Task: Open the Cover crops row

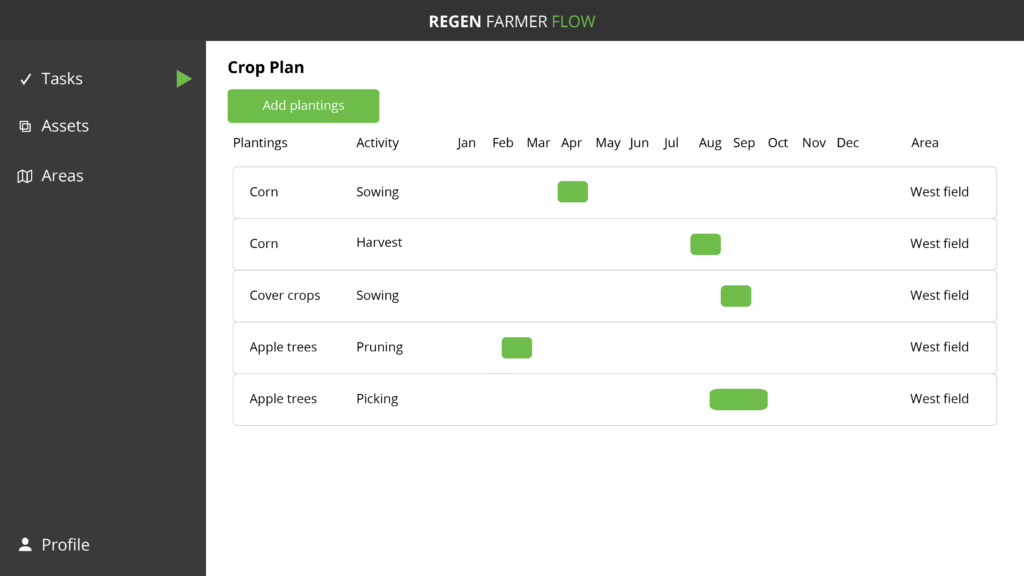Action: [615, 296]
